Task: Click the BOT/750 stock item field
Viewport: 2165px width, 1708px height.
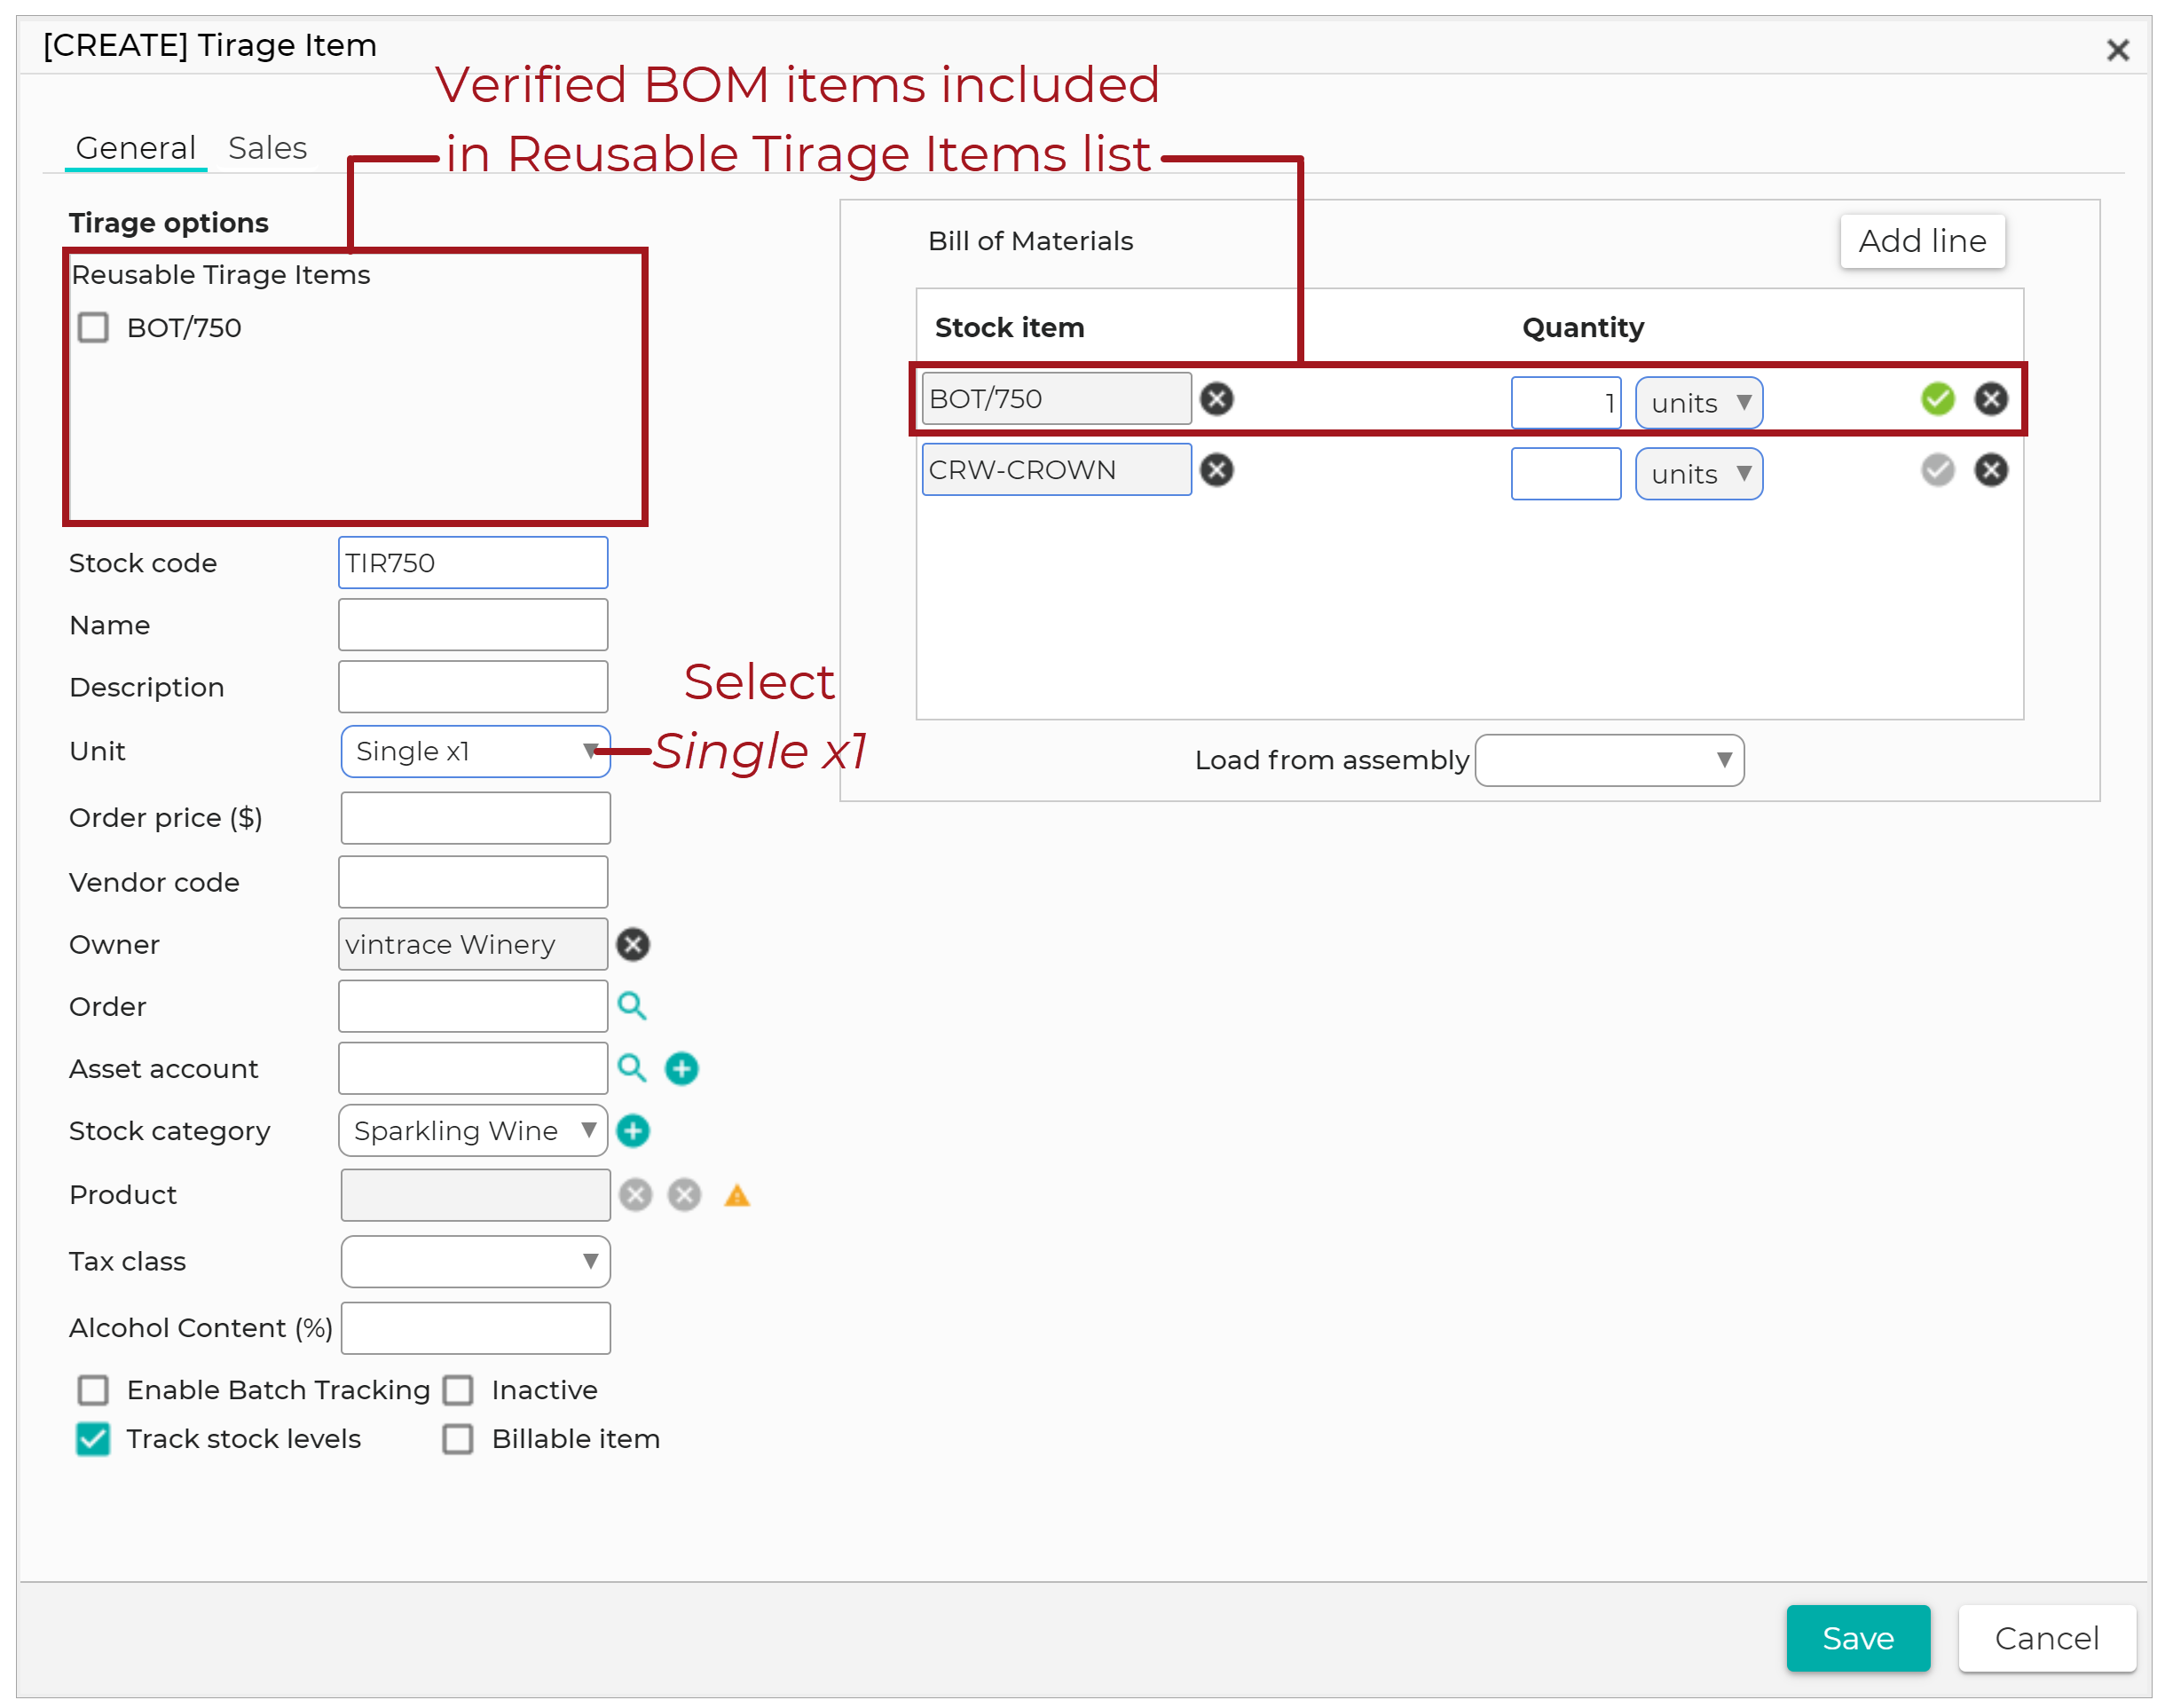Action: tap(1056, 399)
